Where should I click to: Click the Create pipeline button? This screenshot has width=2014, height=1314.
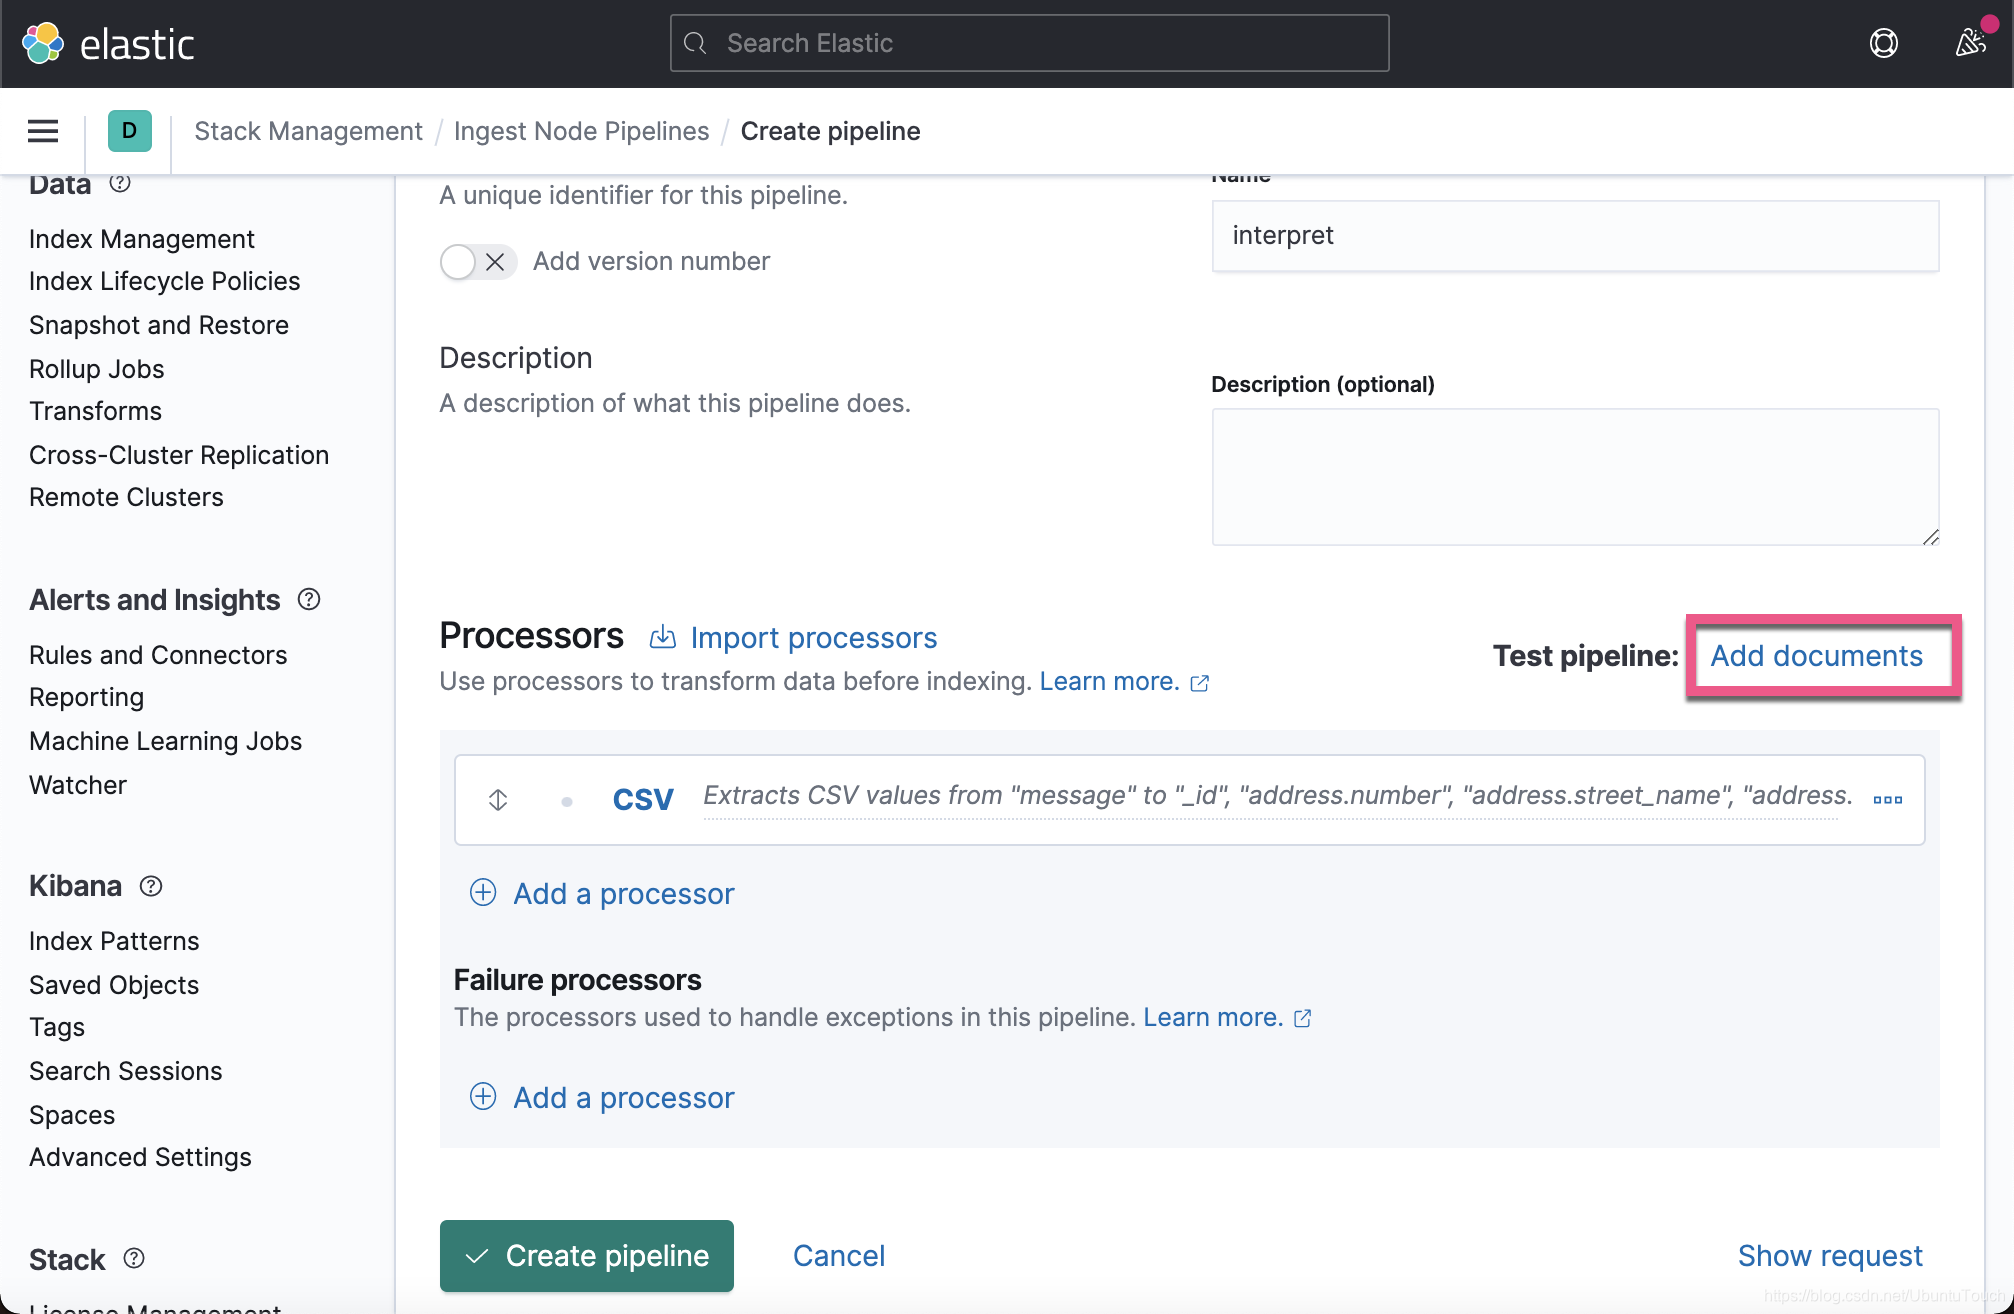[x=586, y=1256]
